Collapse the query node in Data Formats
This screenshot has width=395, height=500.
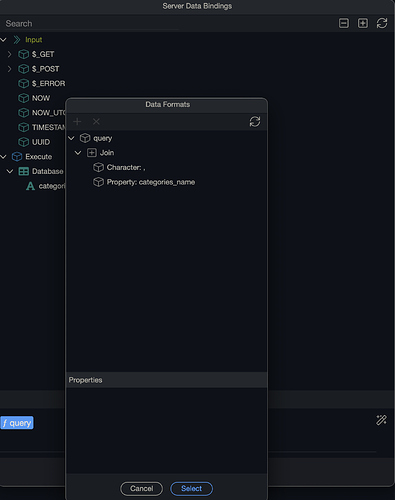71,138
